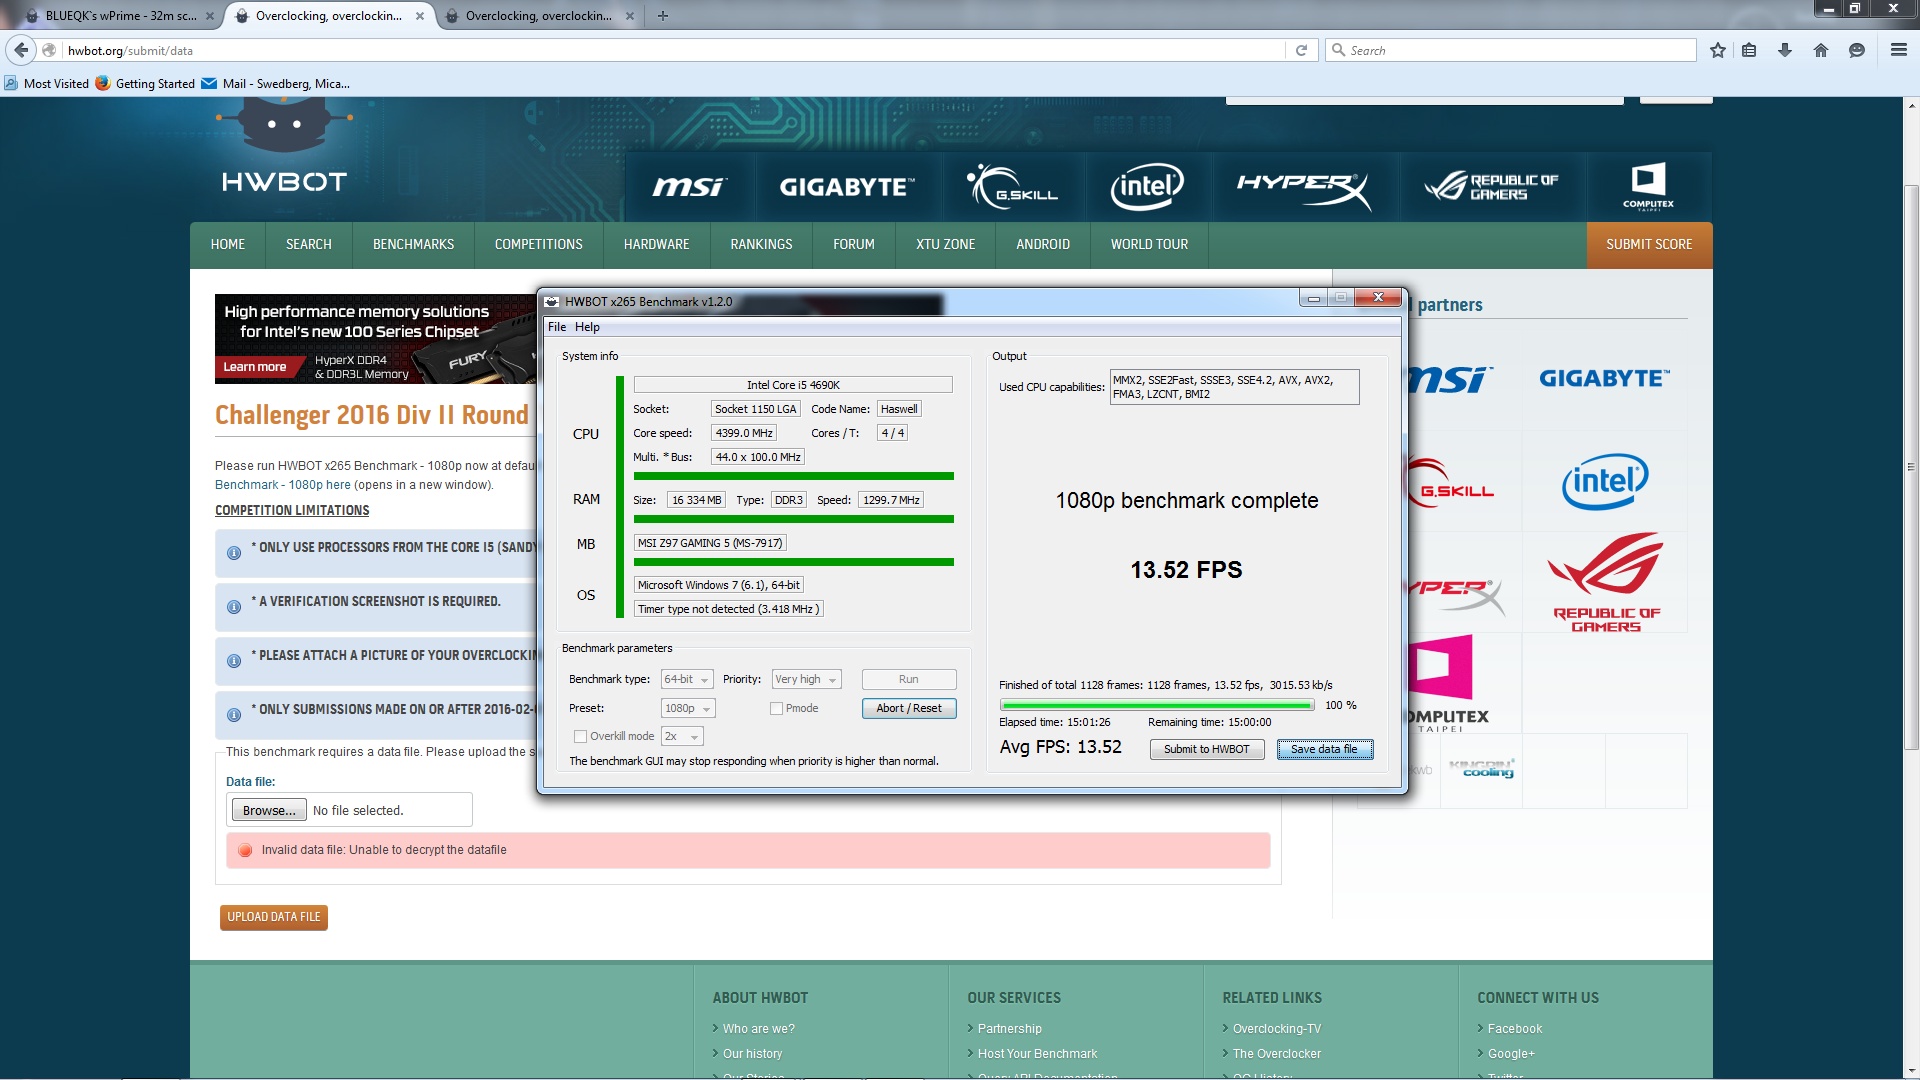
Task: Click the browser Back arrow button
Action: [21, 50]
